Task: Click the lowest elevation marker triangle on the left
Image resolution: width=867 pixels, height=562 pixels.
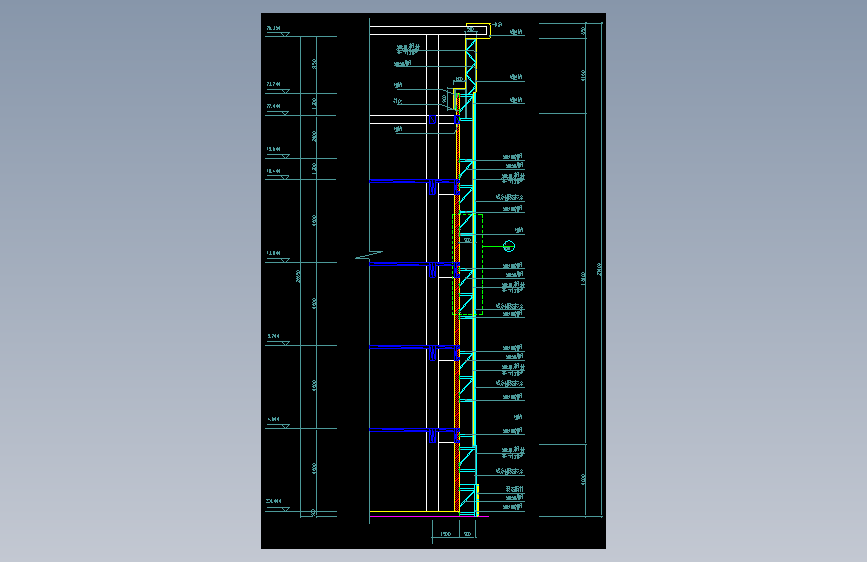Action: [285, 509]
